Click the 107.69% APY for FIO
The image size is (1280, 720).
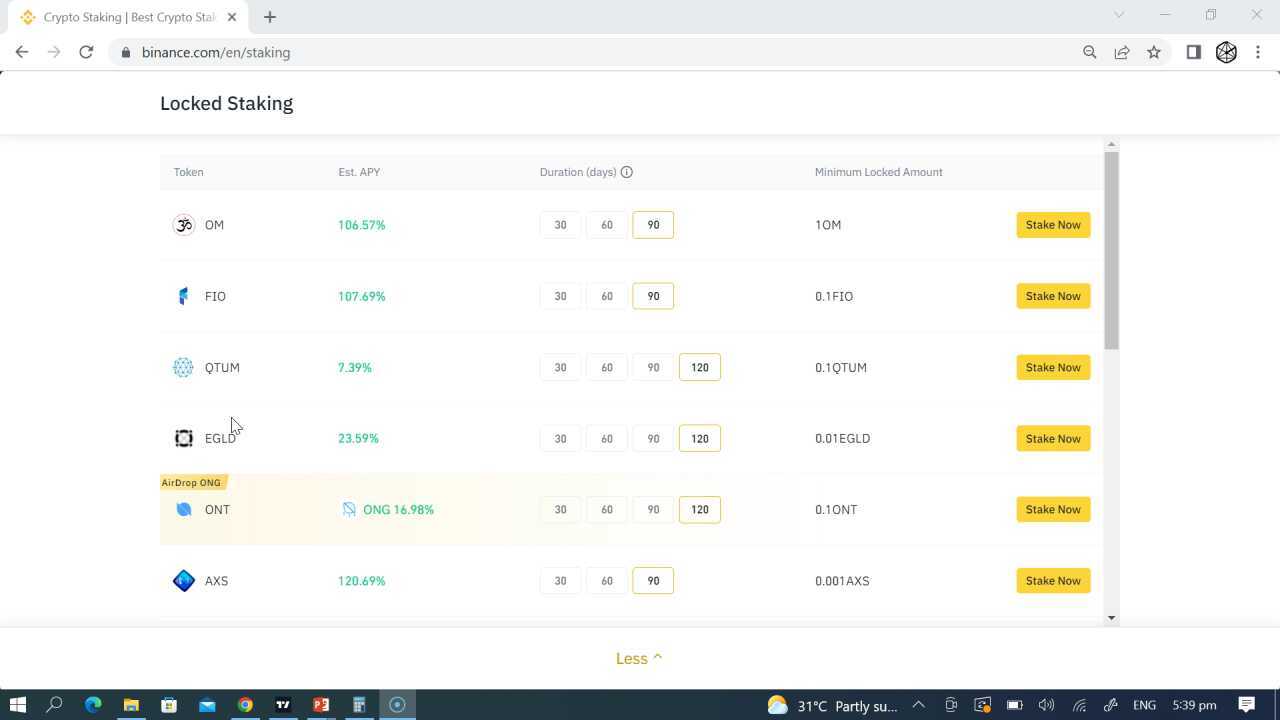pos(361,296)
